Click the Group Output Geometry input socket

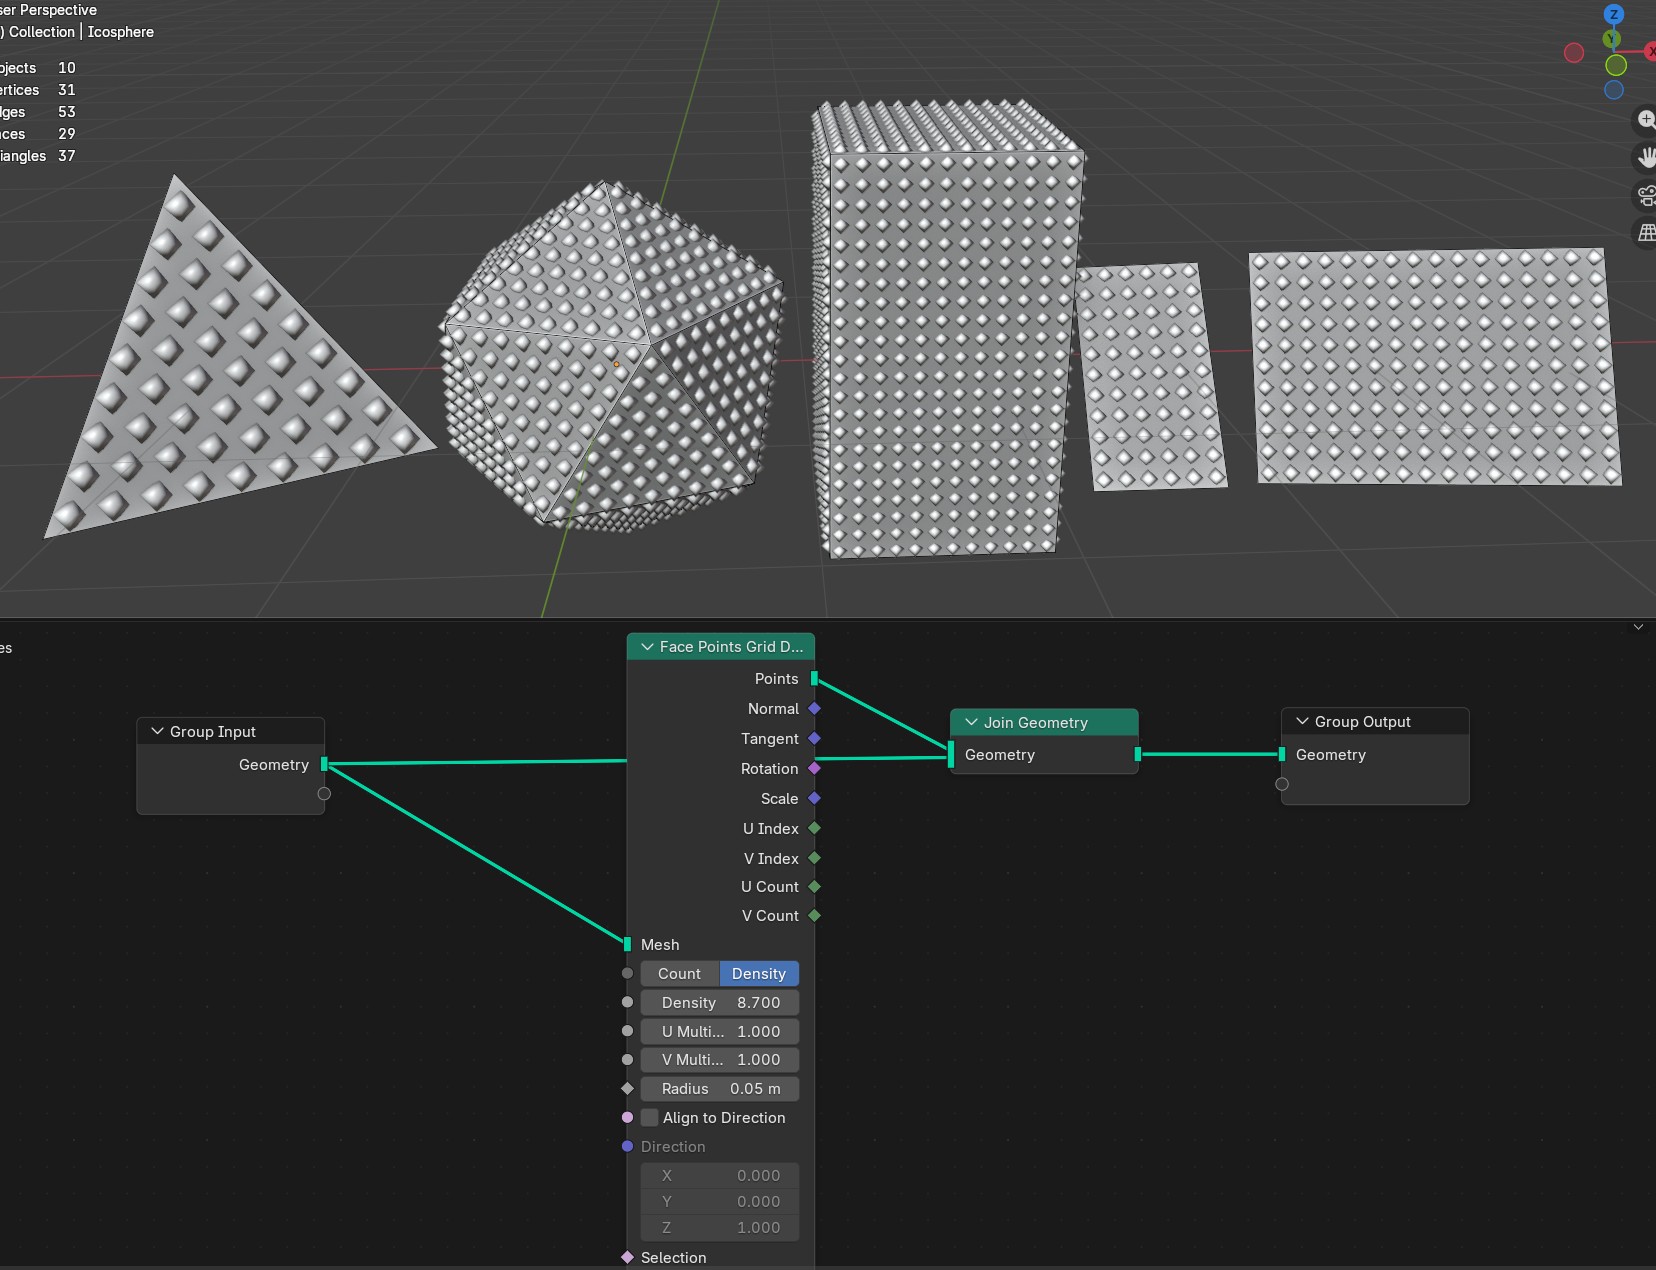coord(1282,754)
